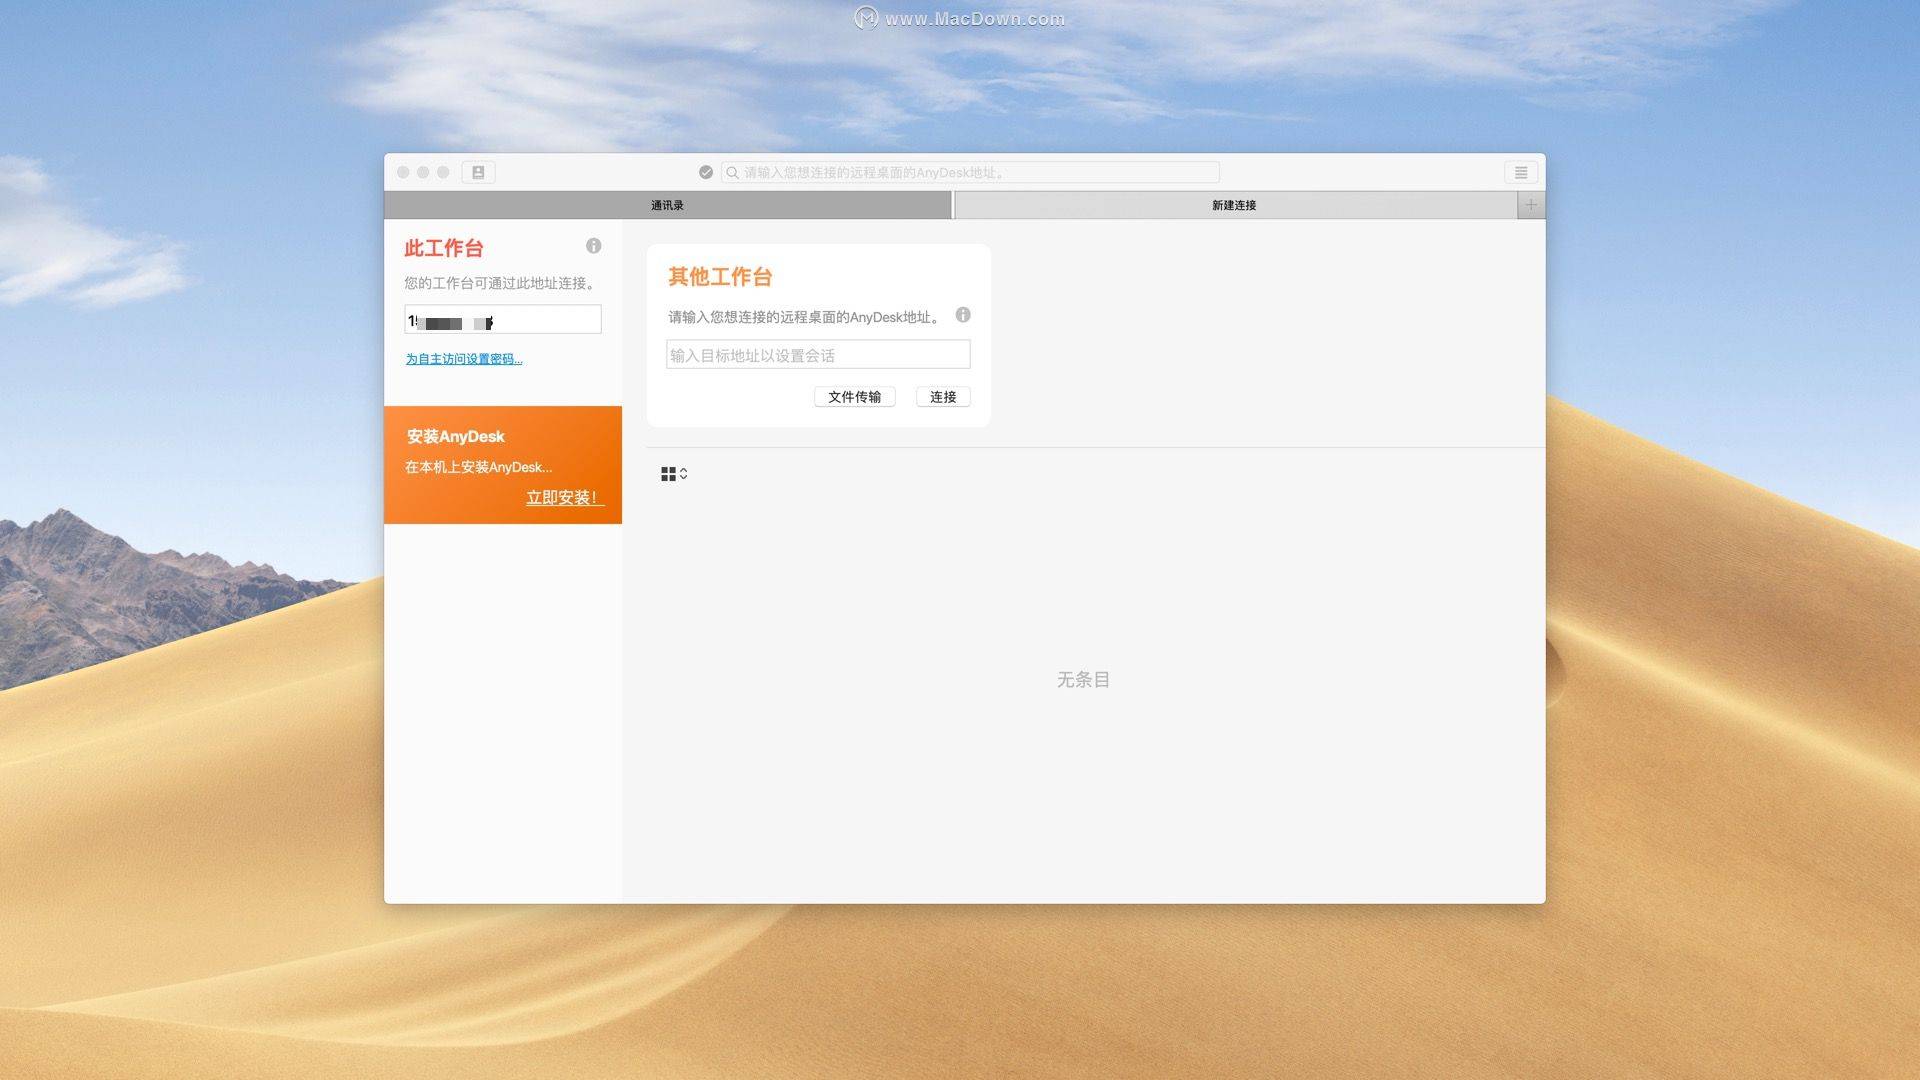This screenshot has height=1080, width=1920.
Task: Add a new tab with the plus icon
Action: pyautogui.click(x=1531, y=205)
